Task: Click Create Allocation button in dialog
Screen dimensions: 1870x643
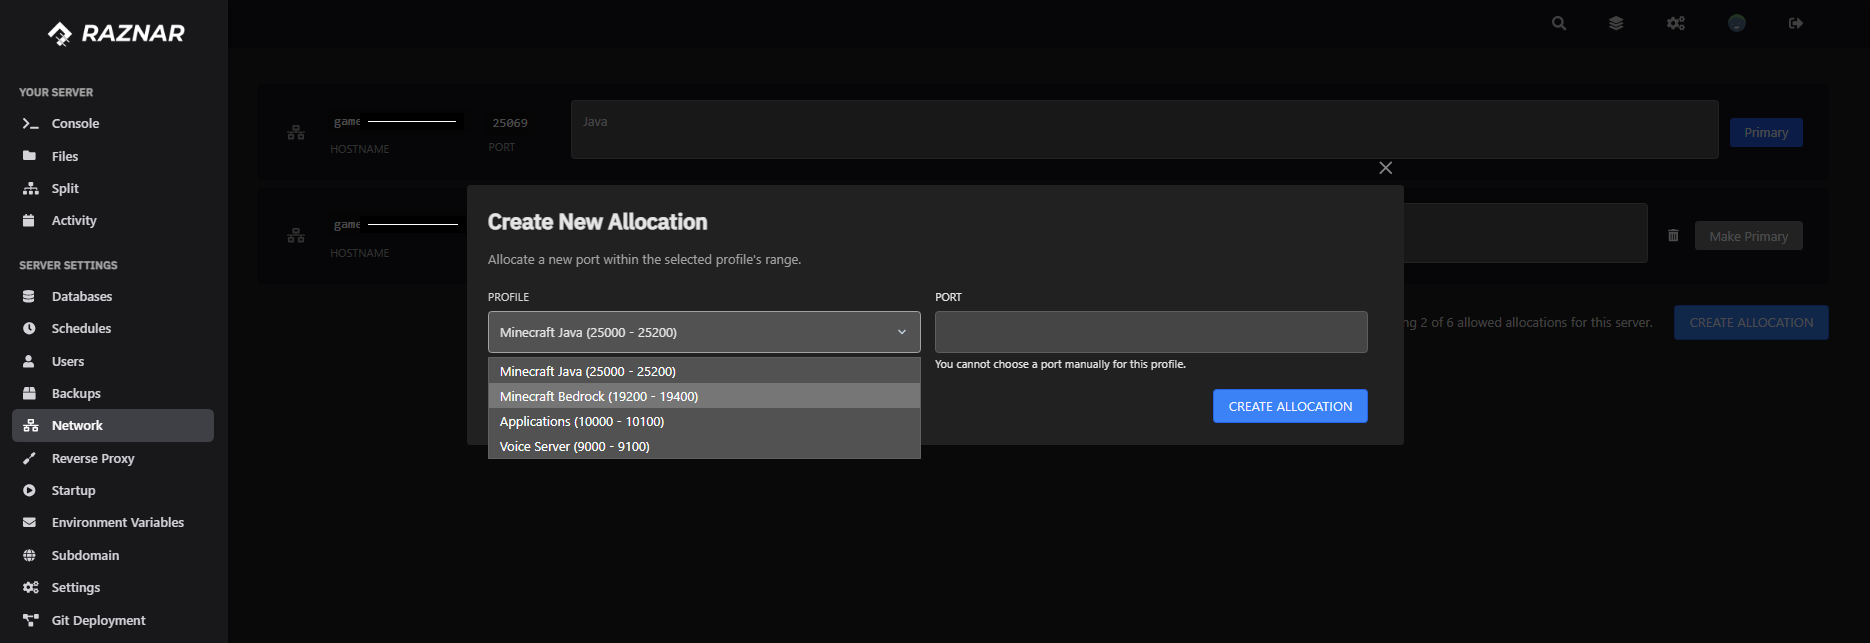Action: tap(1289, 406)
